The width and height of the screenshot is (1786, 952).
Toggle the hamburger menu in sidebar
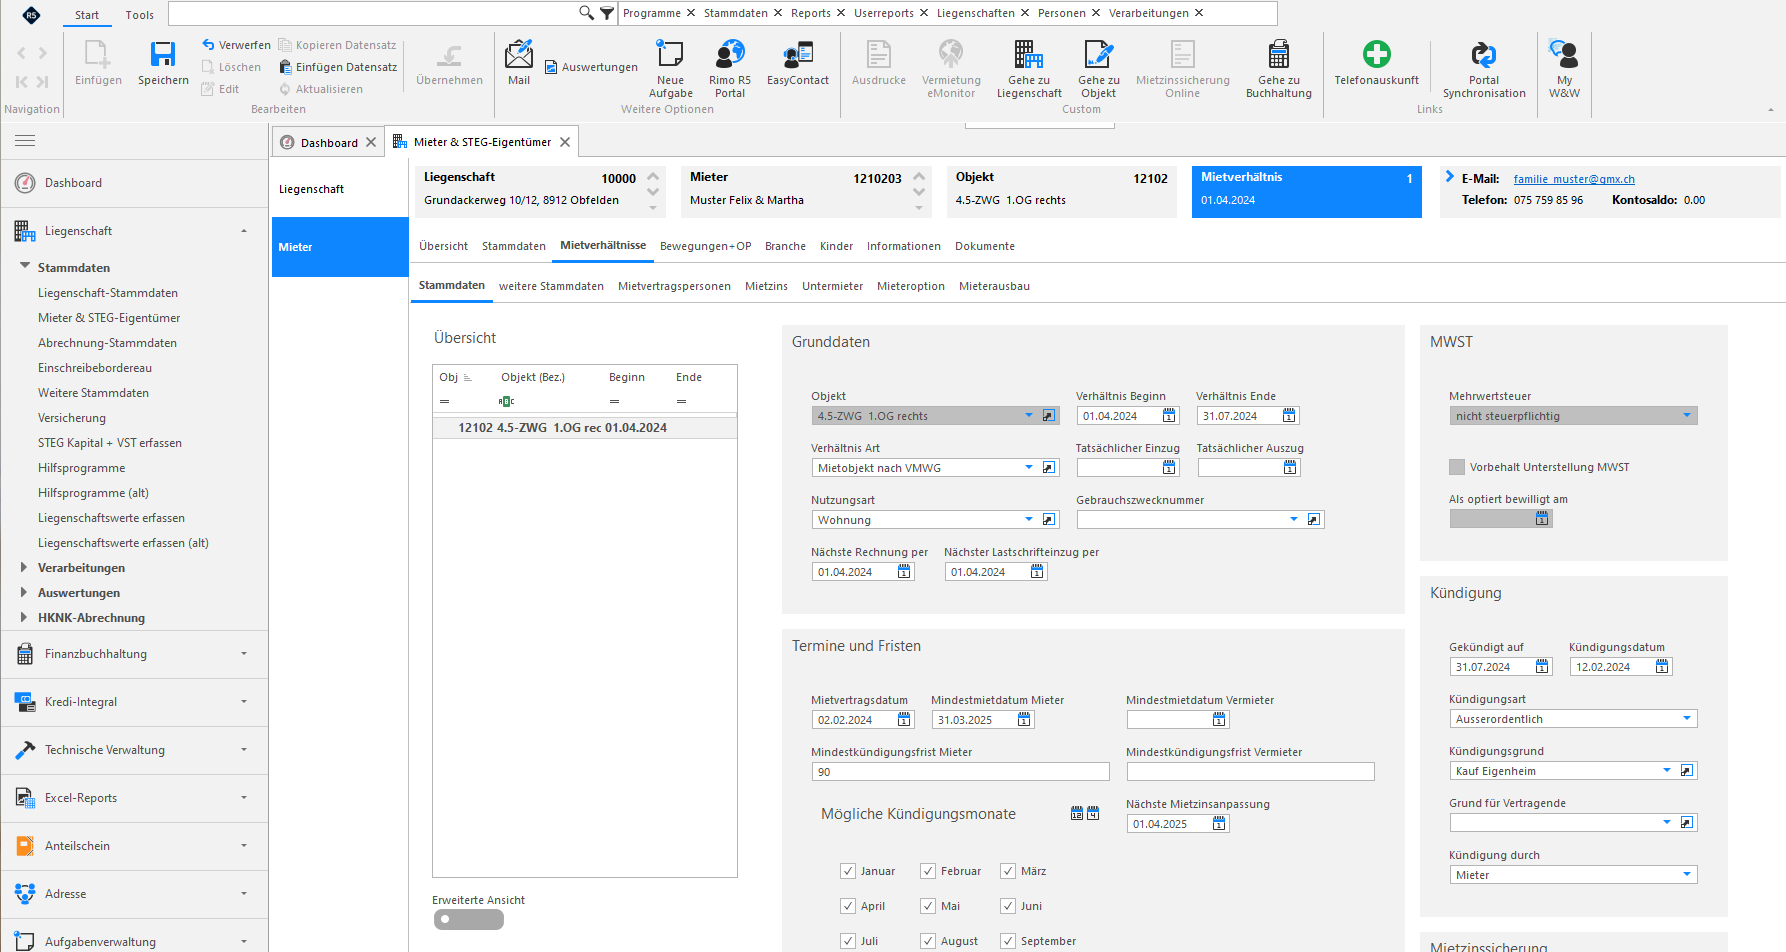pos(25,141)
